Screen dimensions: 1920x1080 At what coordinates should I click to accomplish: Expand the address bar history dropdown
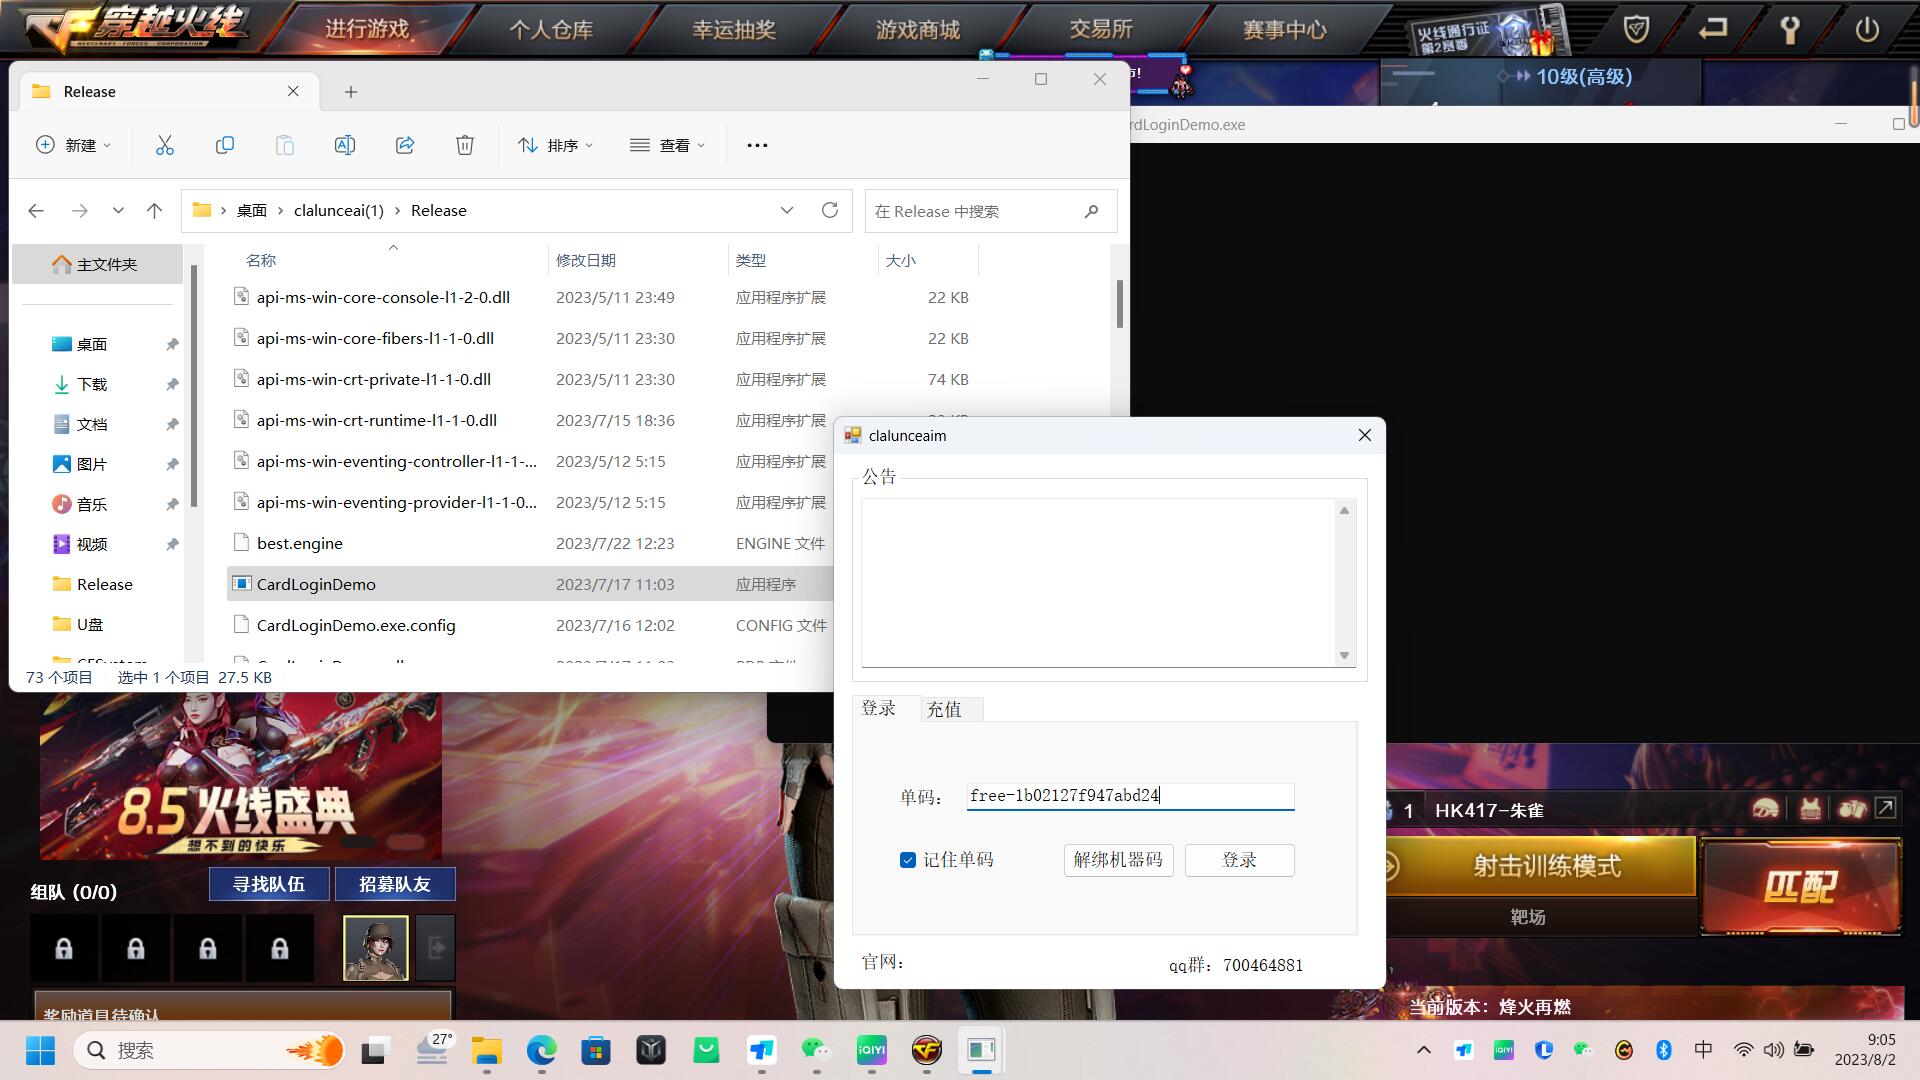click(787, 210)
